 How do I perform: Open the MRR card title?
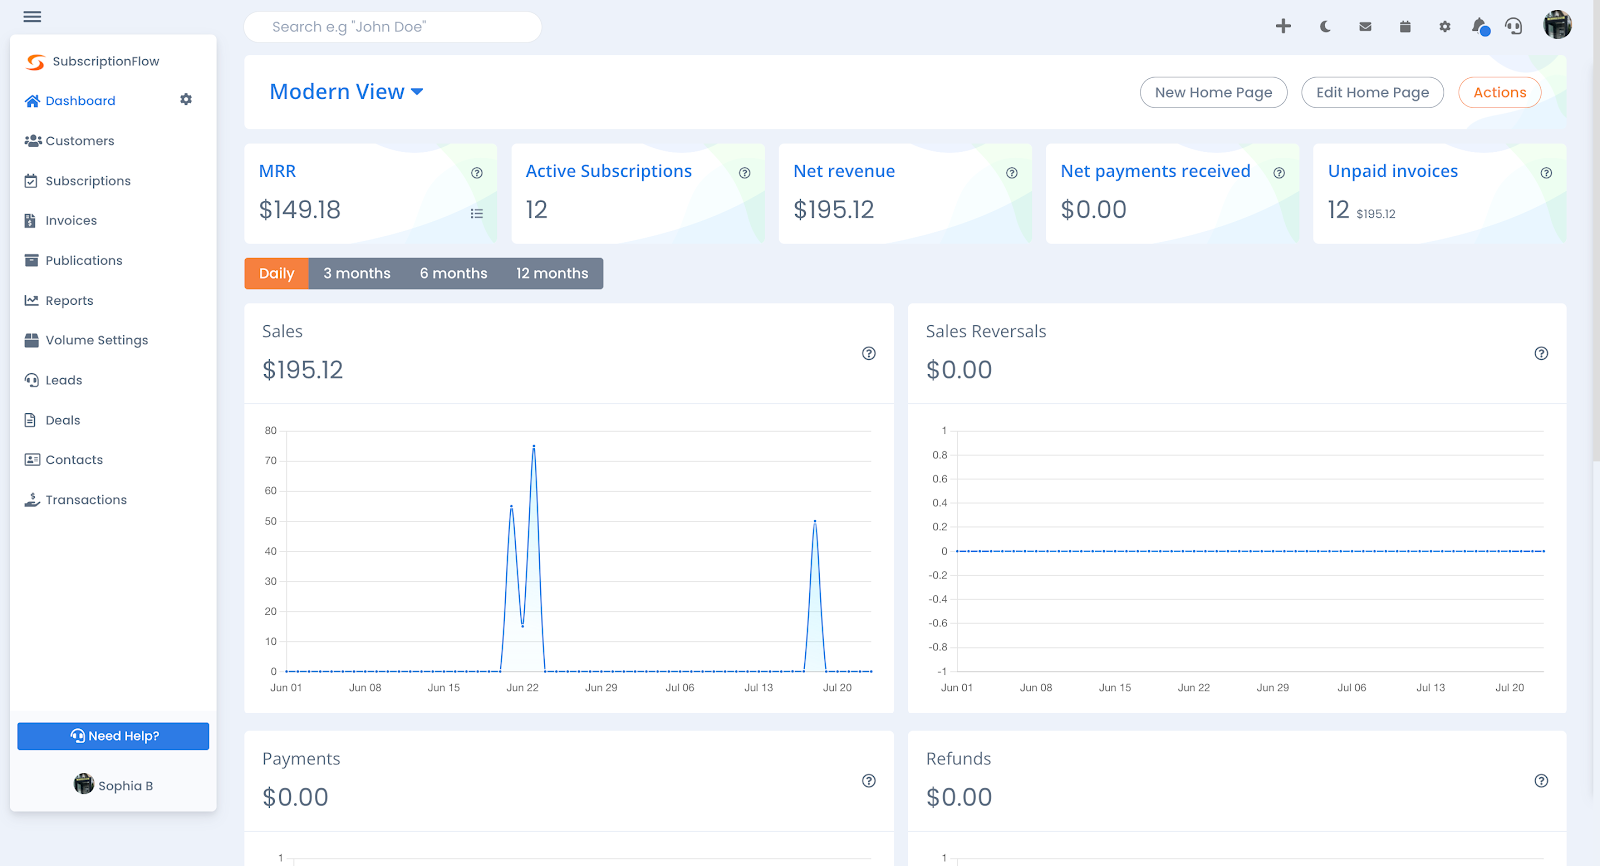click(277, 171)
